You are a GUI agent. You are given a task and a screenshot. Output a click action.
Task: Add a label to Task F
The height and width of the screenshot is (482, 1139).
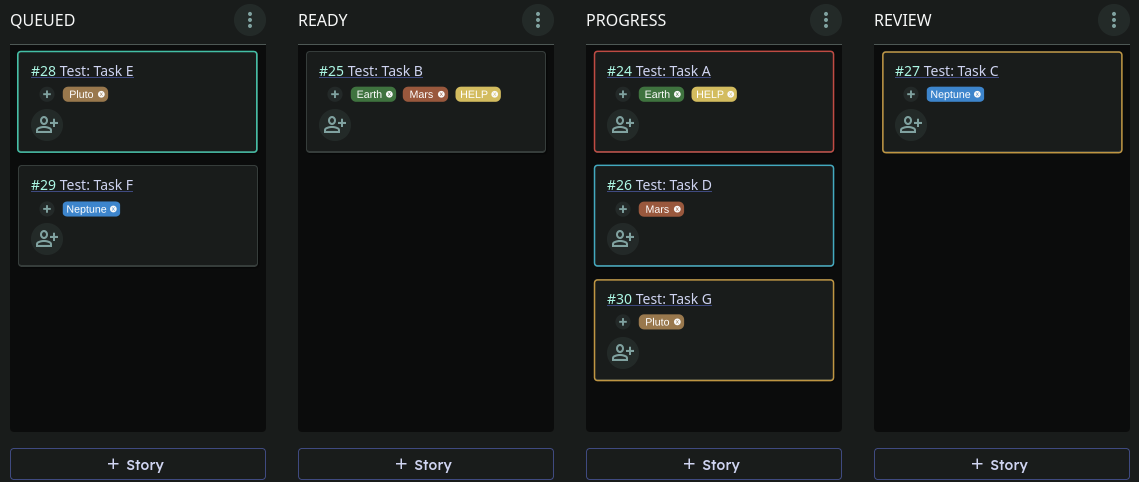(x=47, y=209)
